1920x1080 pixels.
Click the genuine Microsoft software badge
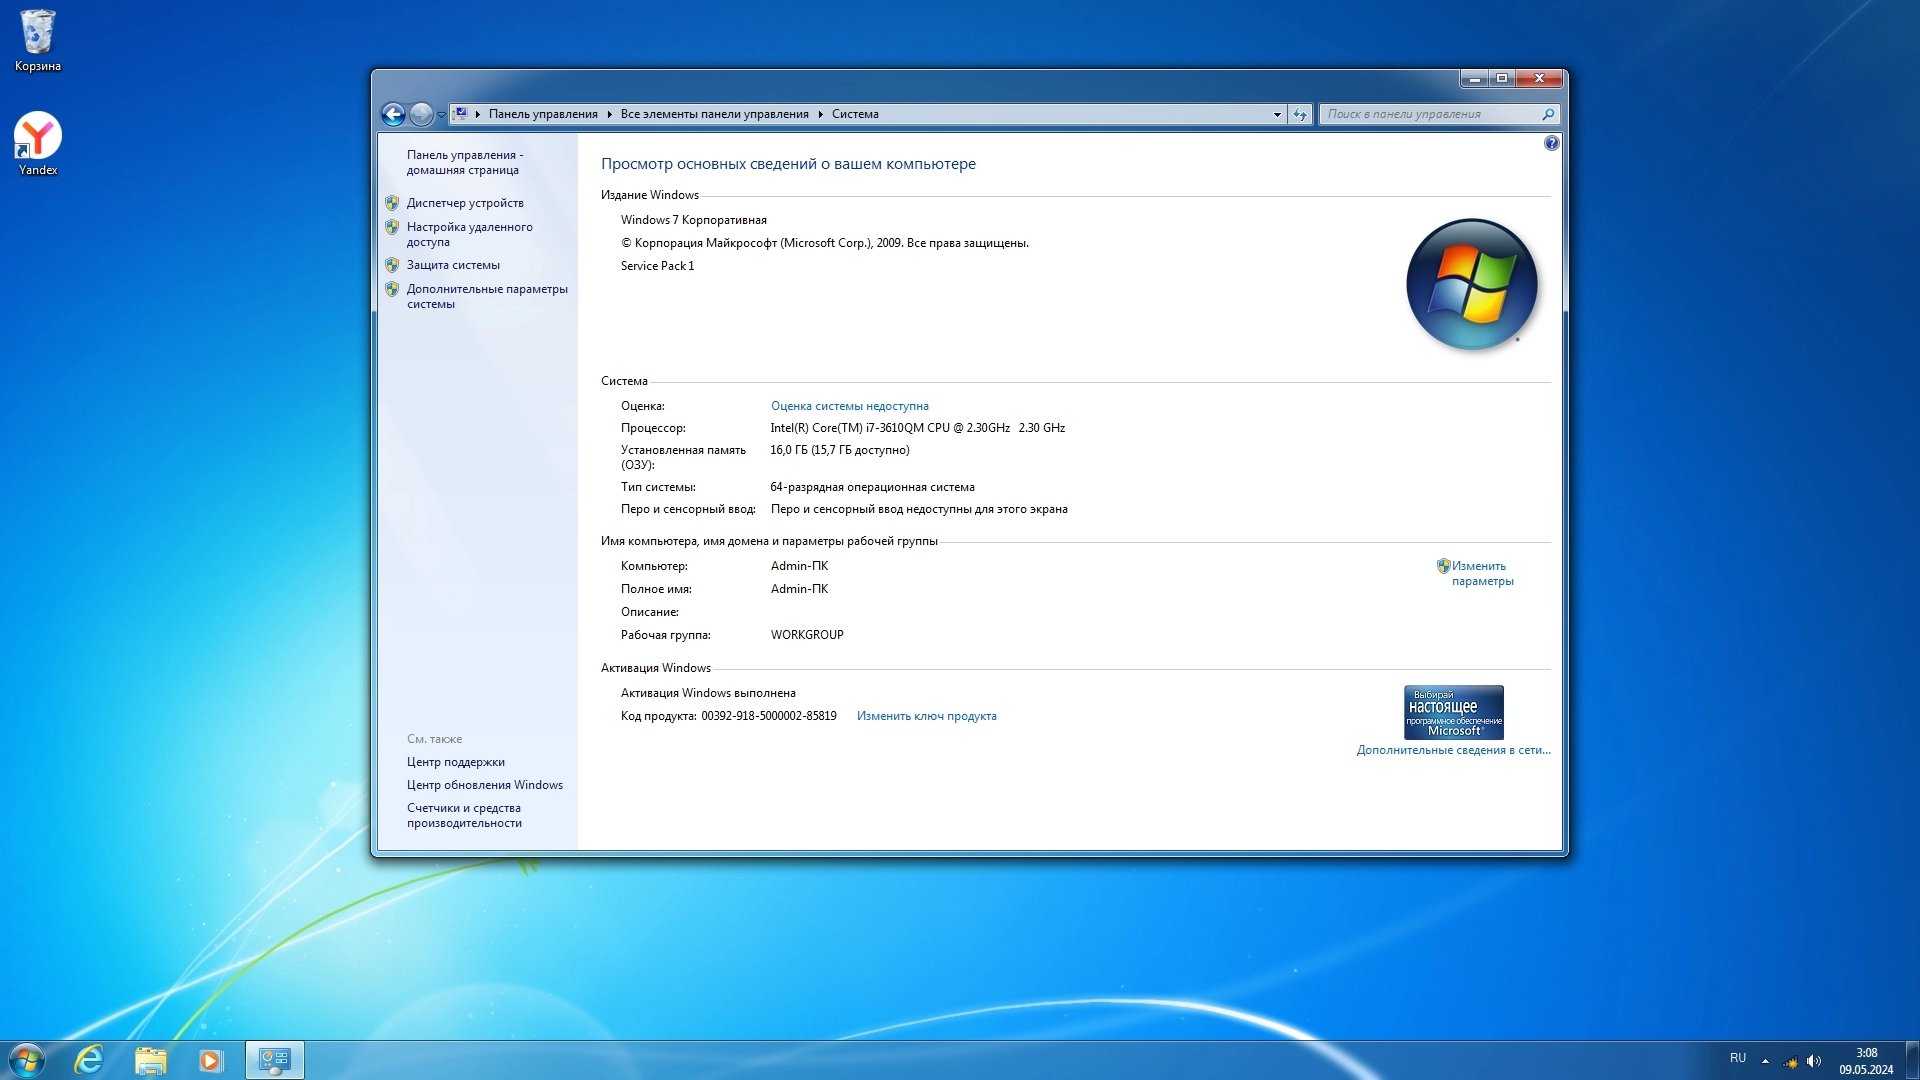coord(1453,712)
